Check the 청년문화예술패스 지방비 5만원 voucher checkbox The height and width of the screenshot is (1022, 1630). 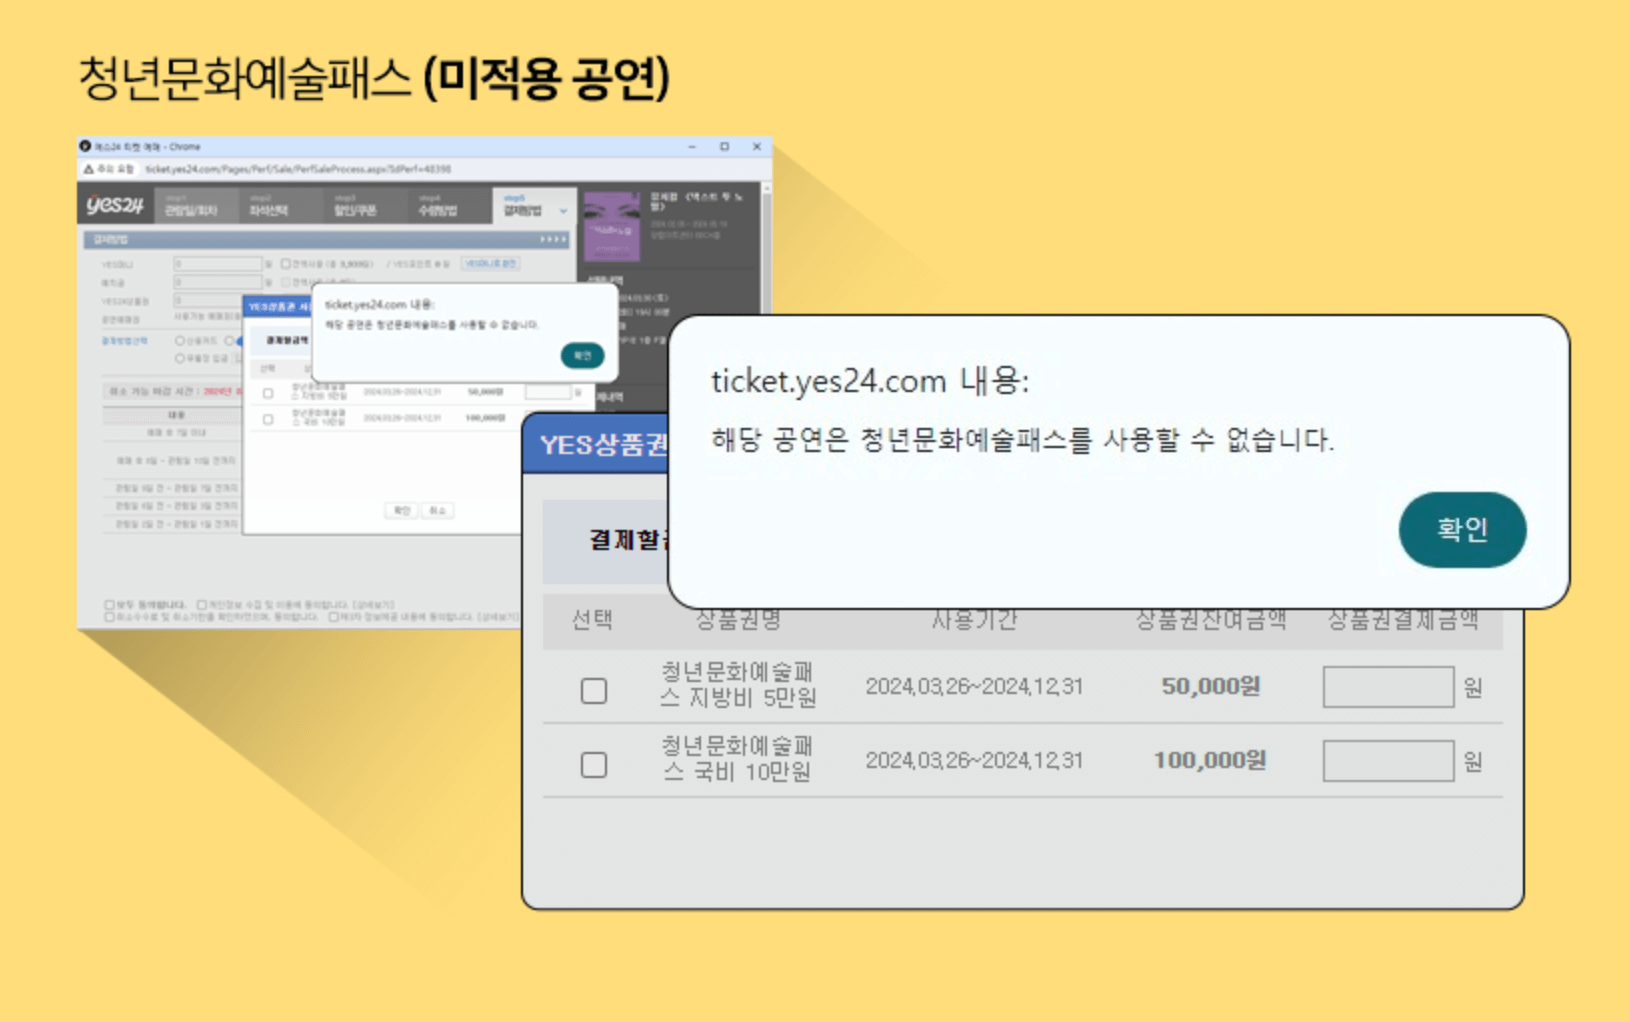(593, 691)
